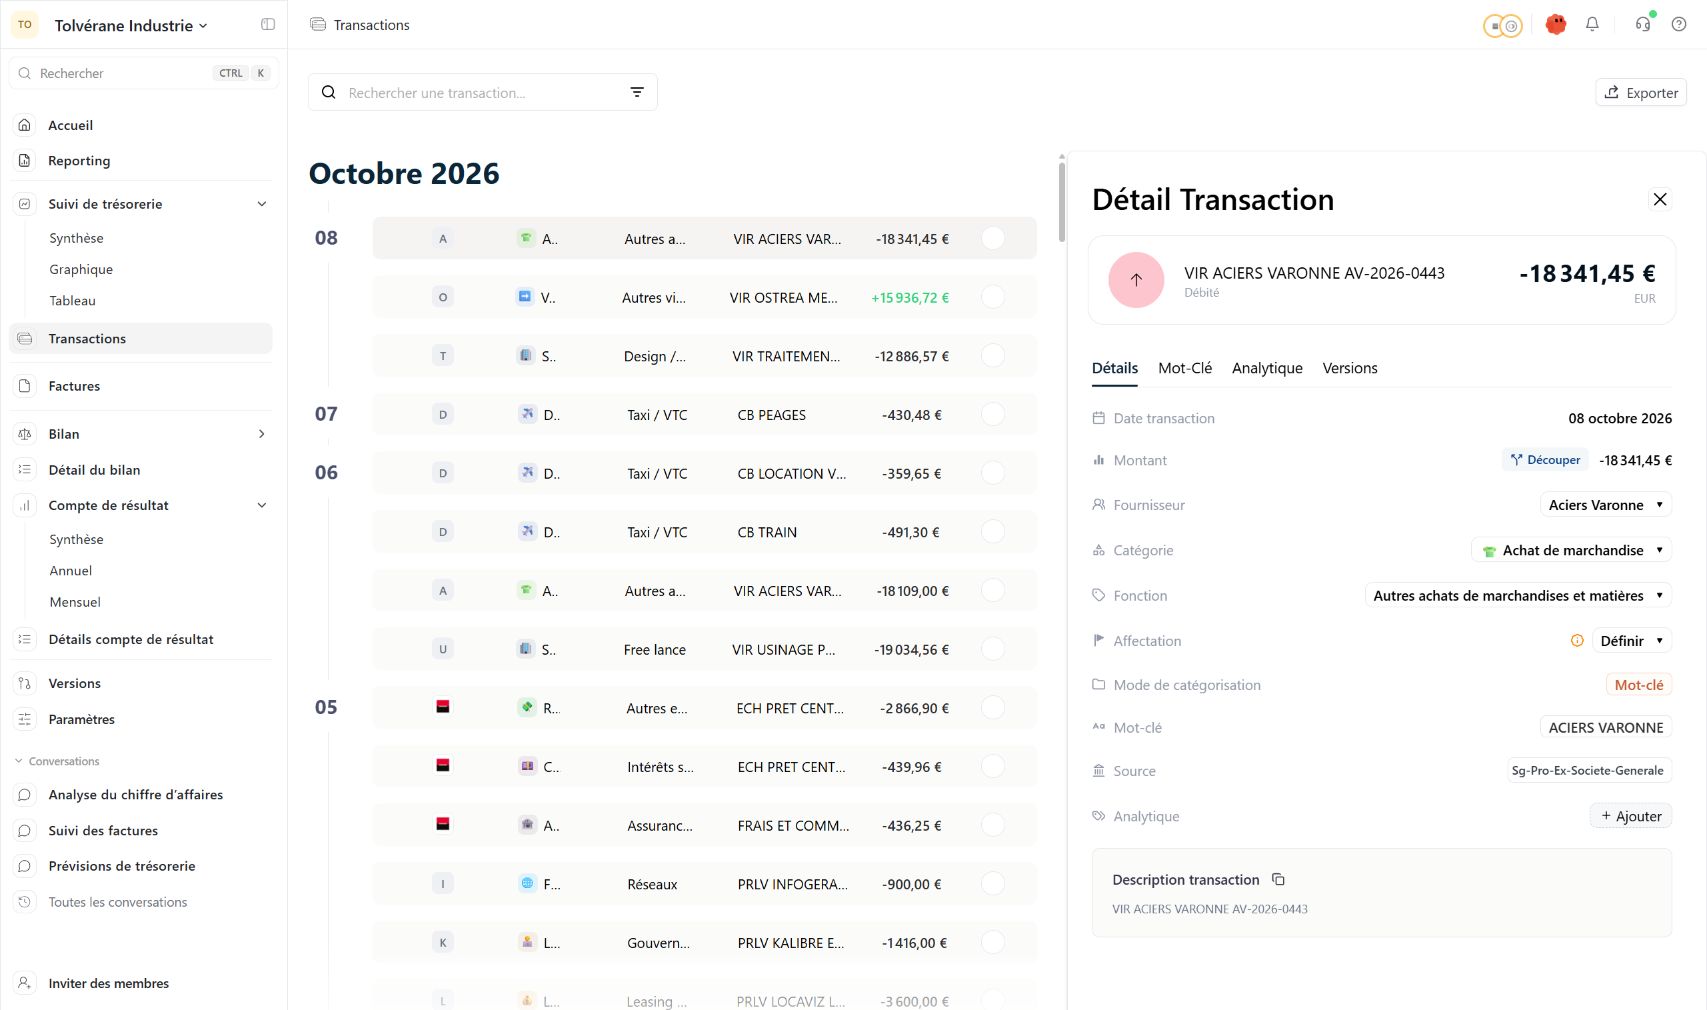
Task: Click the Versions branch icon
Action: point(25,684)
